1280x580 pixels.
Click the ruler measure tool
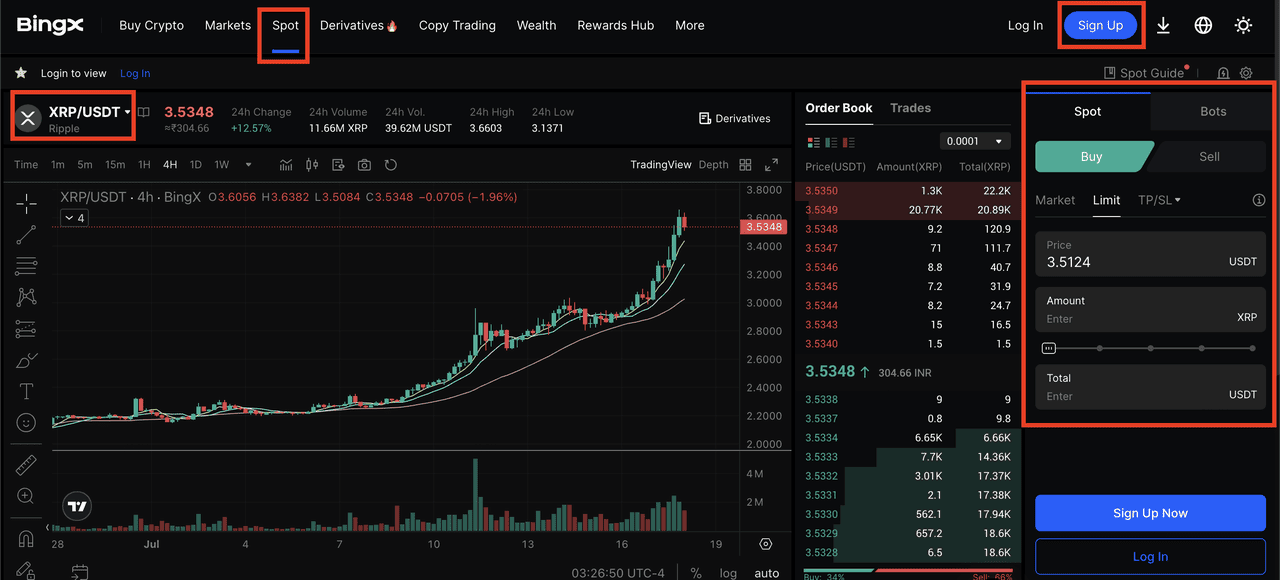tap(26, 466)
